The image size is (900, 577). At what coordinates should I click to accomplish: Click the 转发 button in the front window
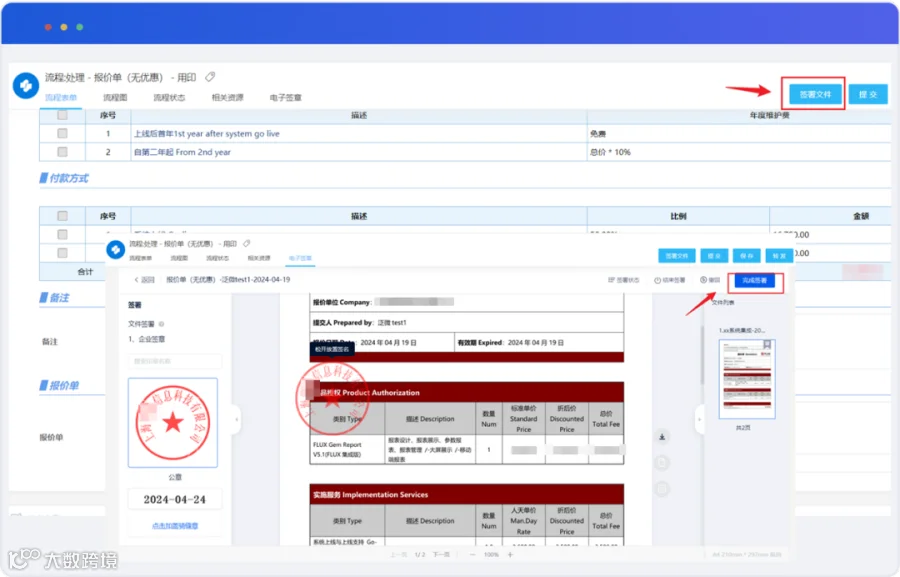tap(779, 256)
